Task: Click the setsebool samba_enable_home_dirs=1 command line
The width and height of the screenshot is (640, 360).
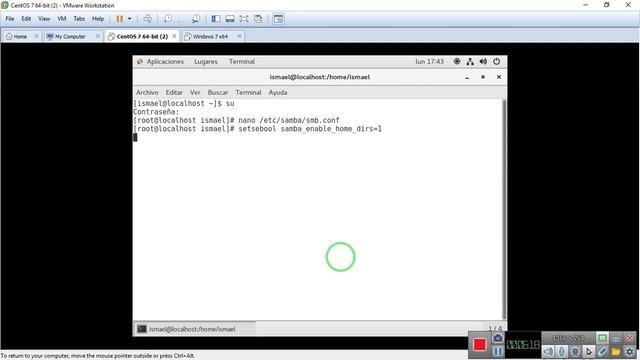Action: 258,129
